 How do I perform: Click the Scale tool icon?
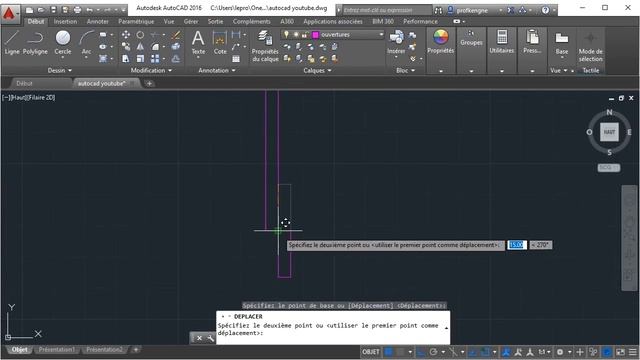point(140,59)
